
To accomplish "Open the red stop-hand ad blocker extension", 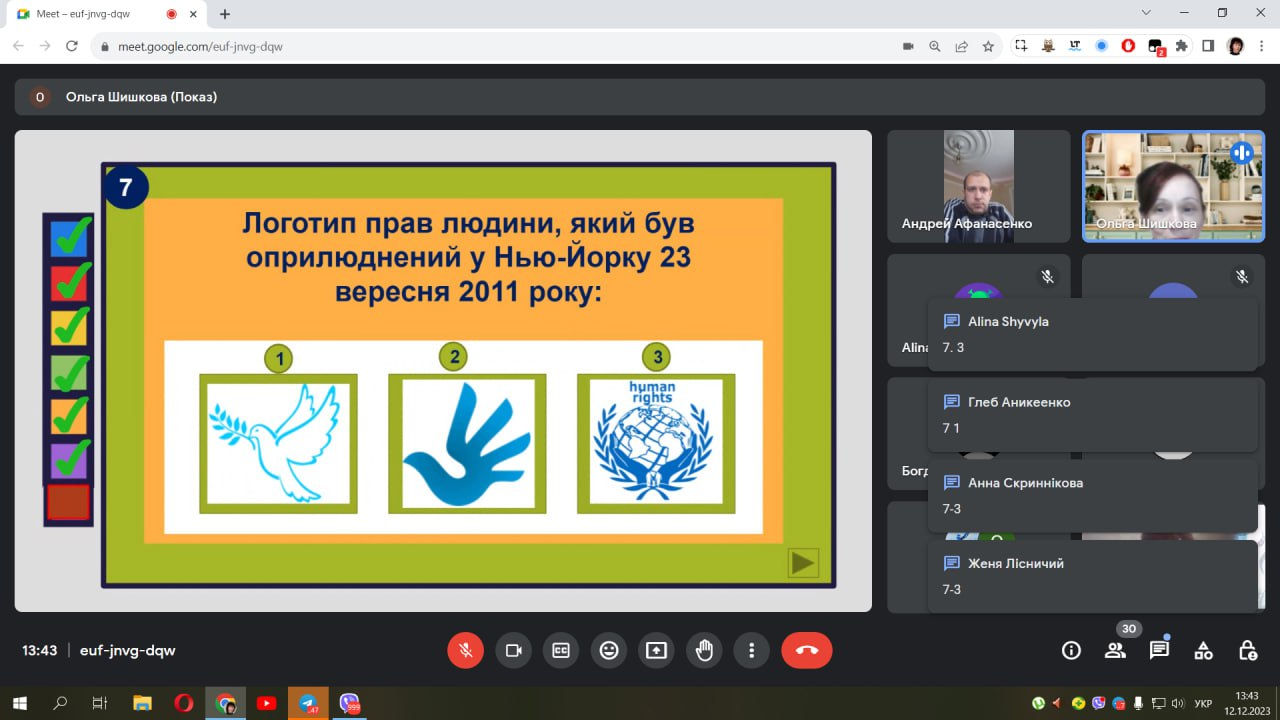I will [1129, 46].
